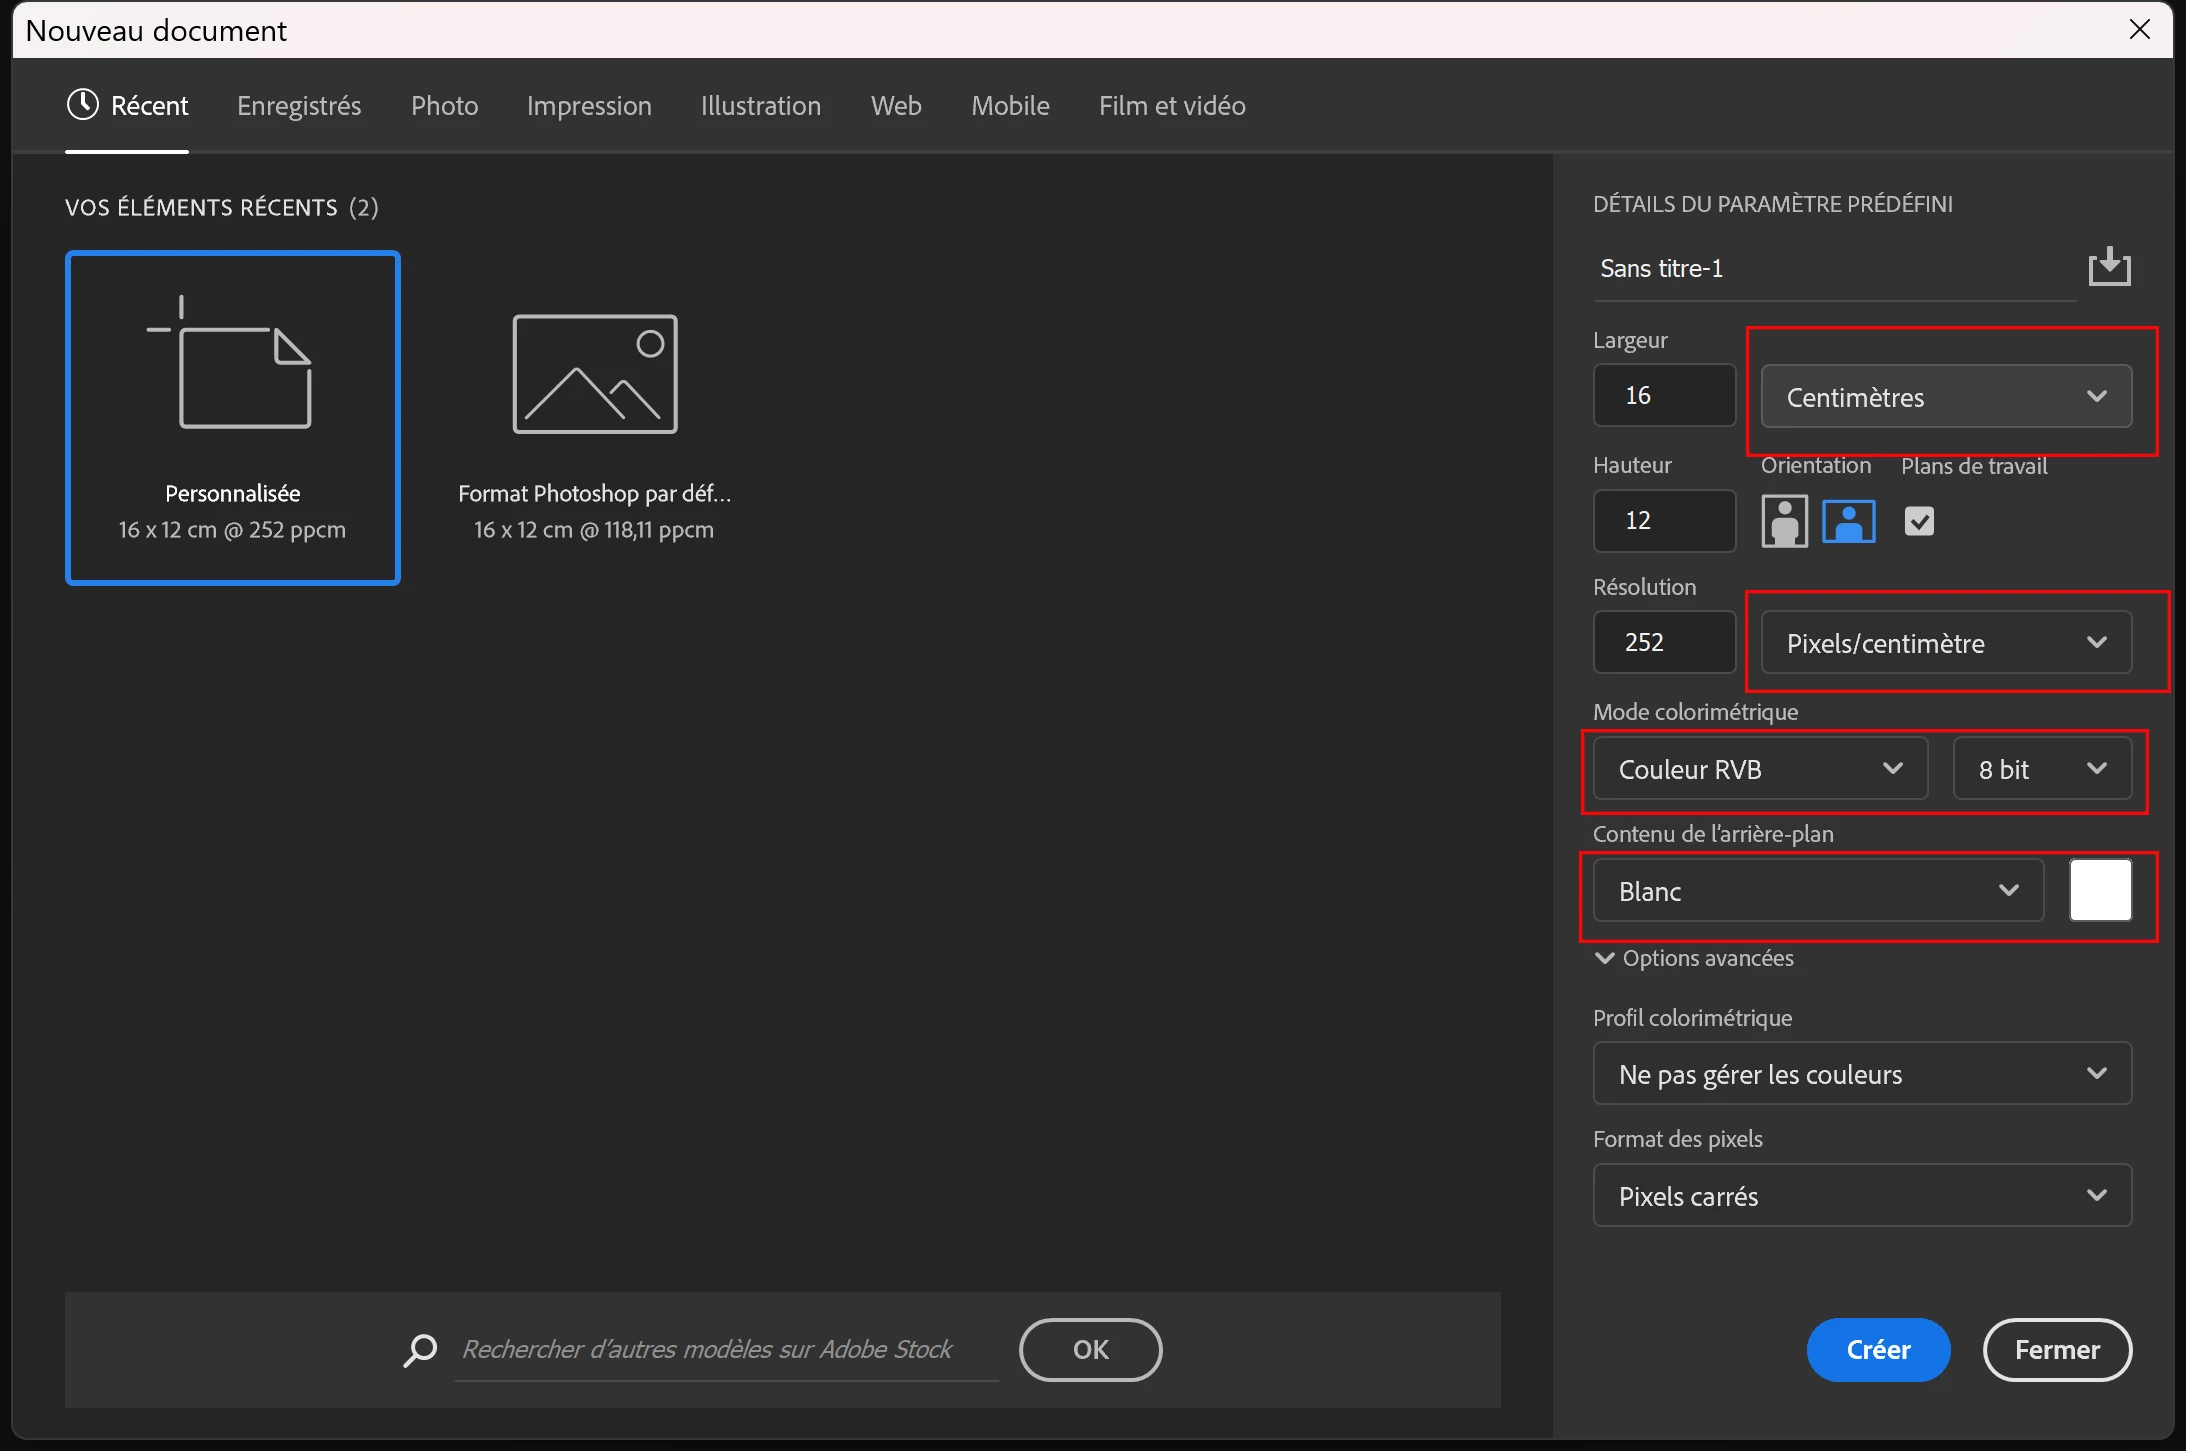Click the white background color swatch
Viewport: 2186px width, 1451px height.
[x=2100, y=890]
